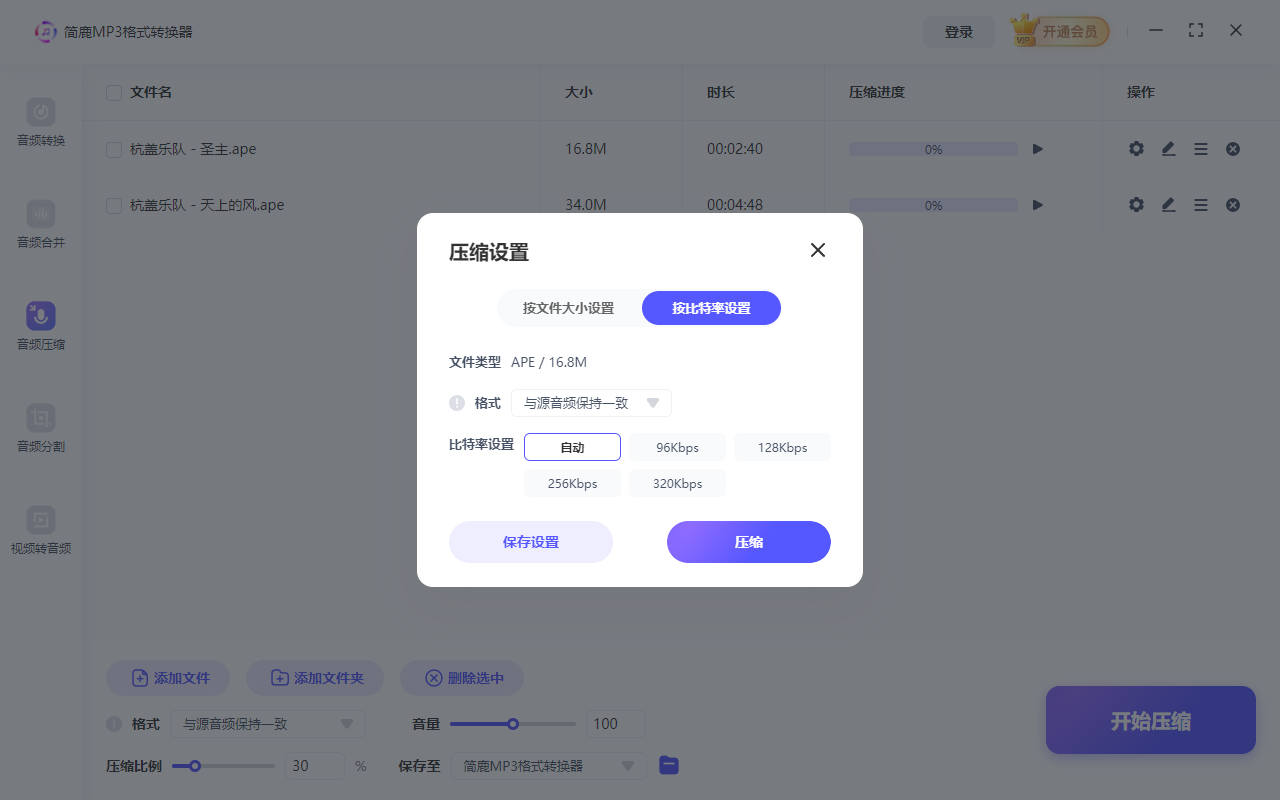Switch to the 按文件大小设置 tab
Viewport: 1280px width, 800px height.
pyautogui.click(x=570, y=308)
